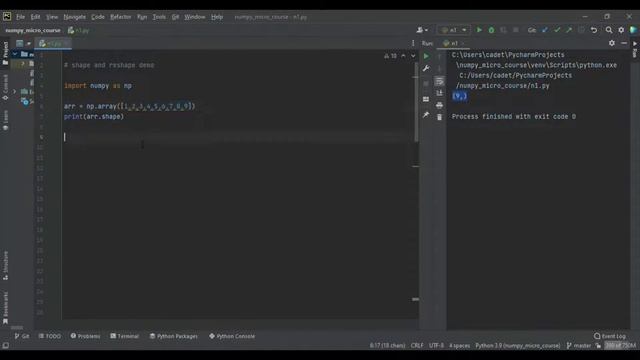The image size is (640, 360).
Task: Open the View menu
Action: [52, 17]
